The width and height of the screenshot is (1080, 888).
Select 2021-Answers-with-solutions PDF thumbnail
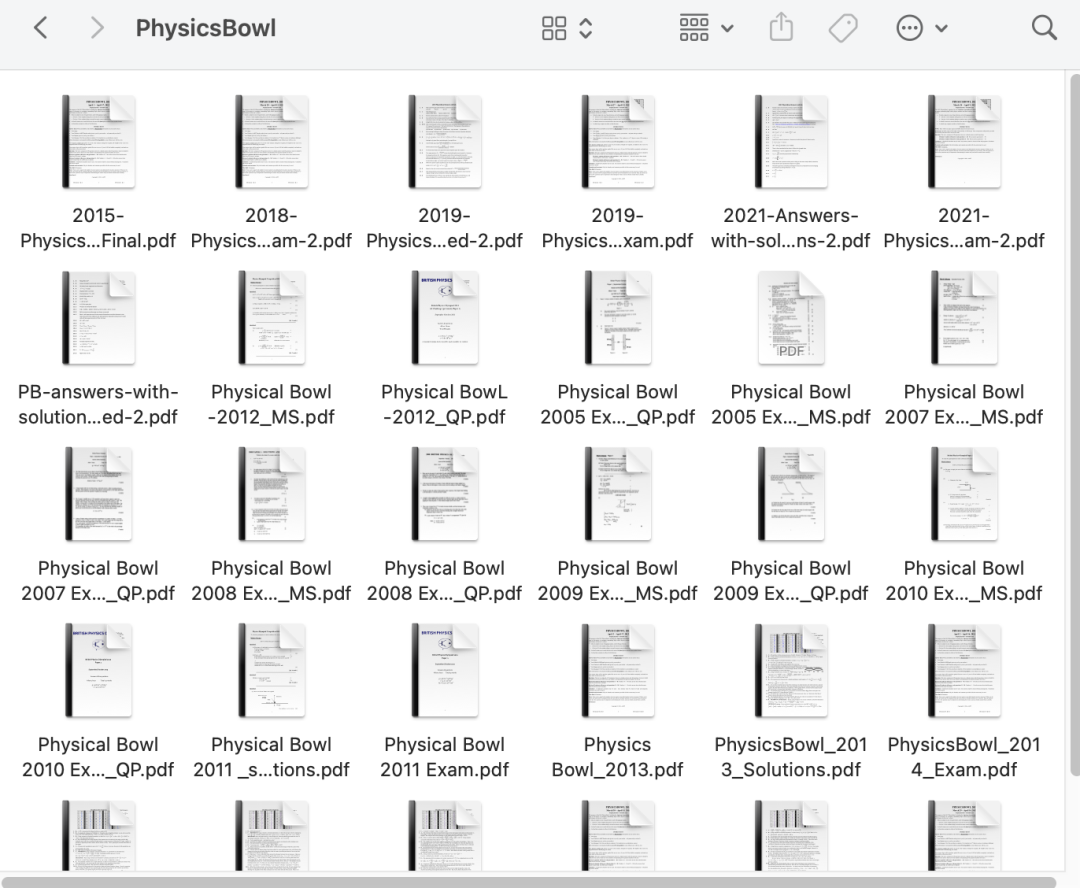coord(791,142)
